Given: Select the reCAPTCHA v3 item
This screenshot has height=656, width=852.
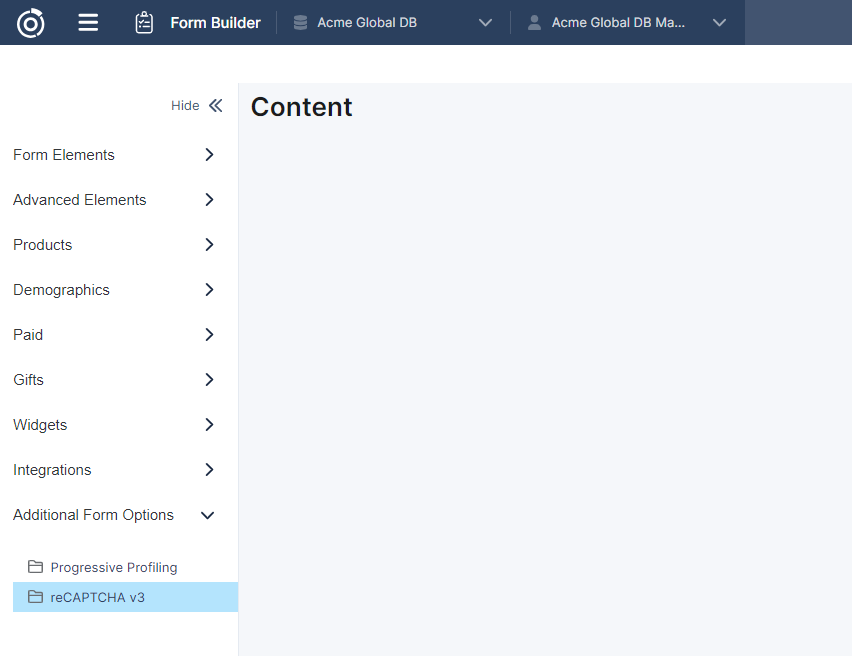Looking at the screenshot, I should coord(98,597).
